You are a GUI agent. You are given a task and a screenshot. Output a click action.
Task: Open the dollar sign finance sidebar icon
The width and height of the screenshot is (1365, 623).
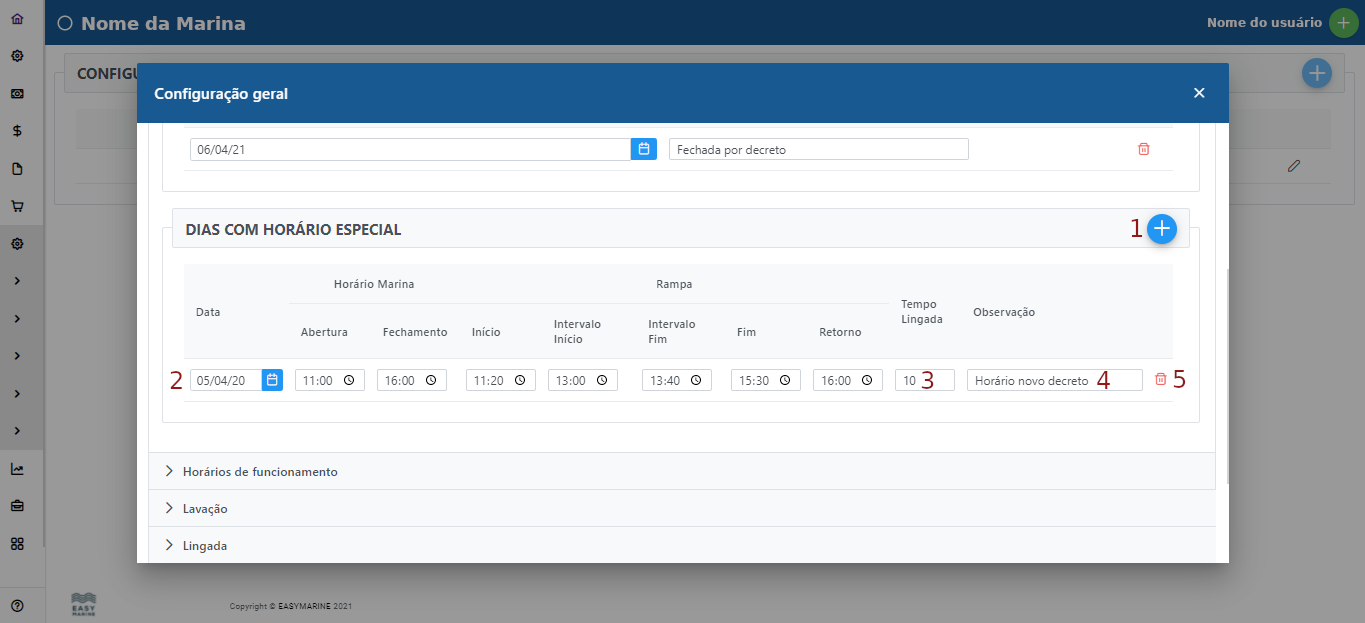tap(17, 131)
